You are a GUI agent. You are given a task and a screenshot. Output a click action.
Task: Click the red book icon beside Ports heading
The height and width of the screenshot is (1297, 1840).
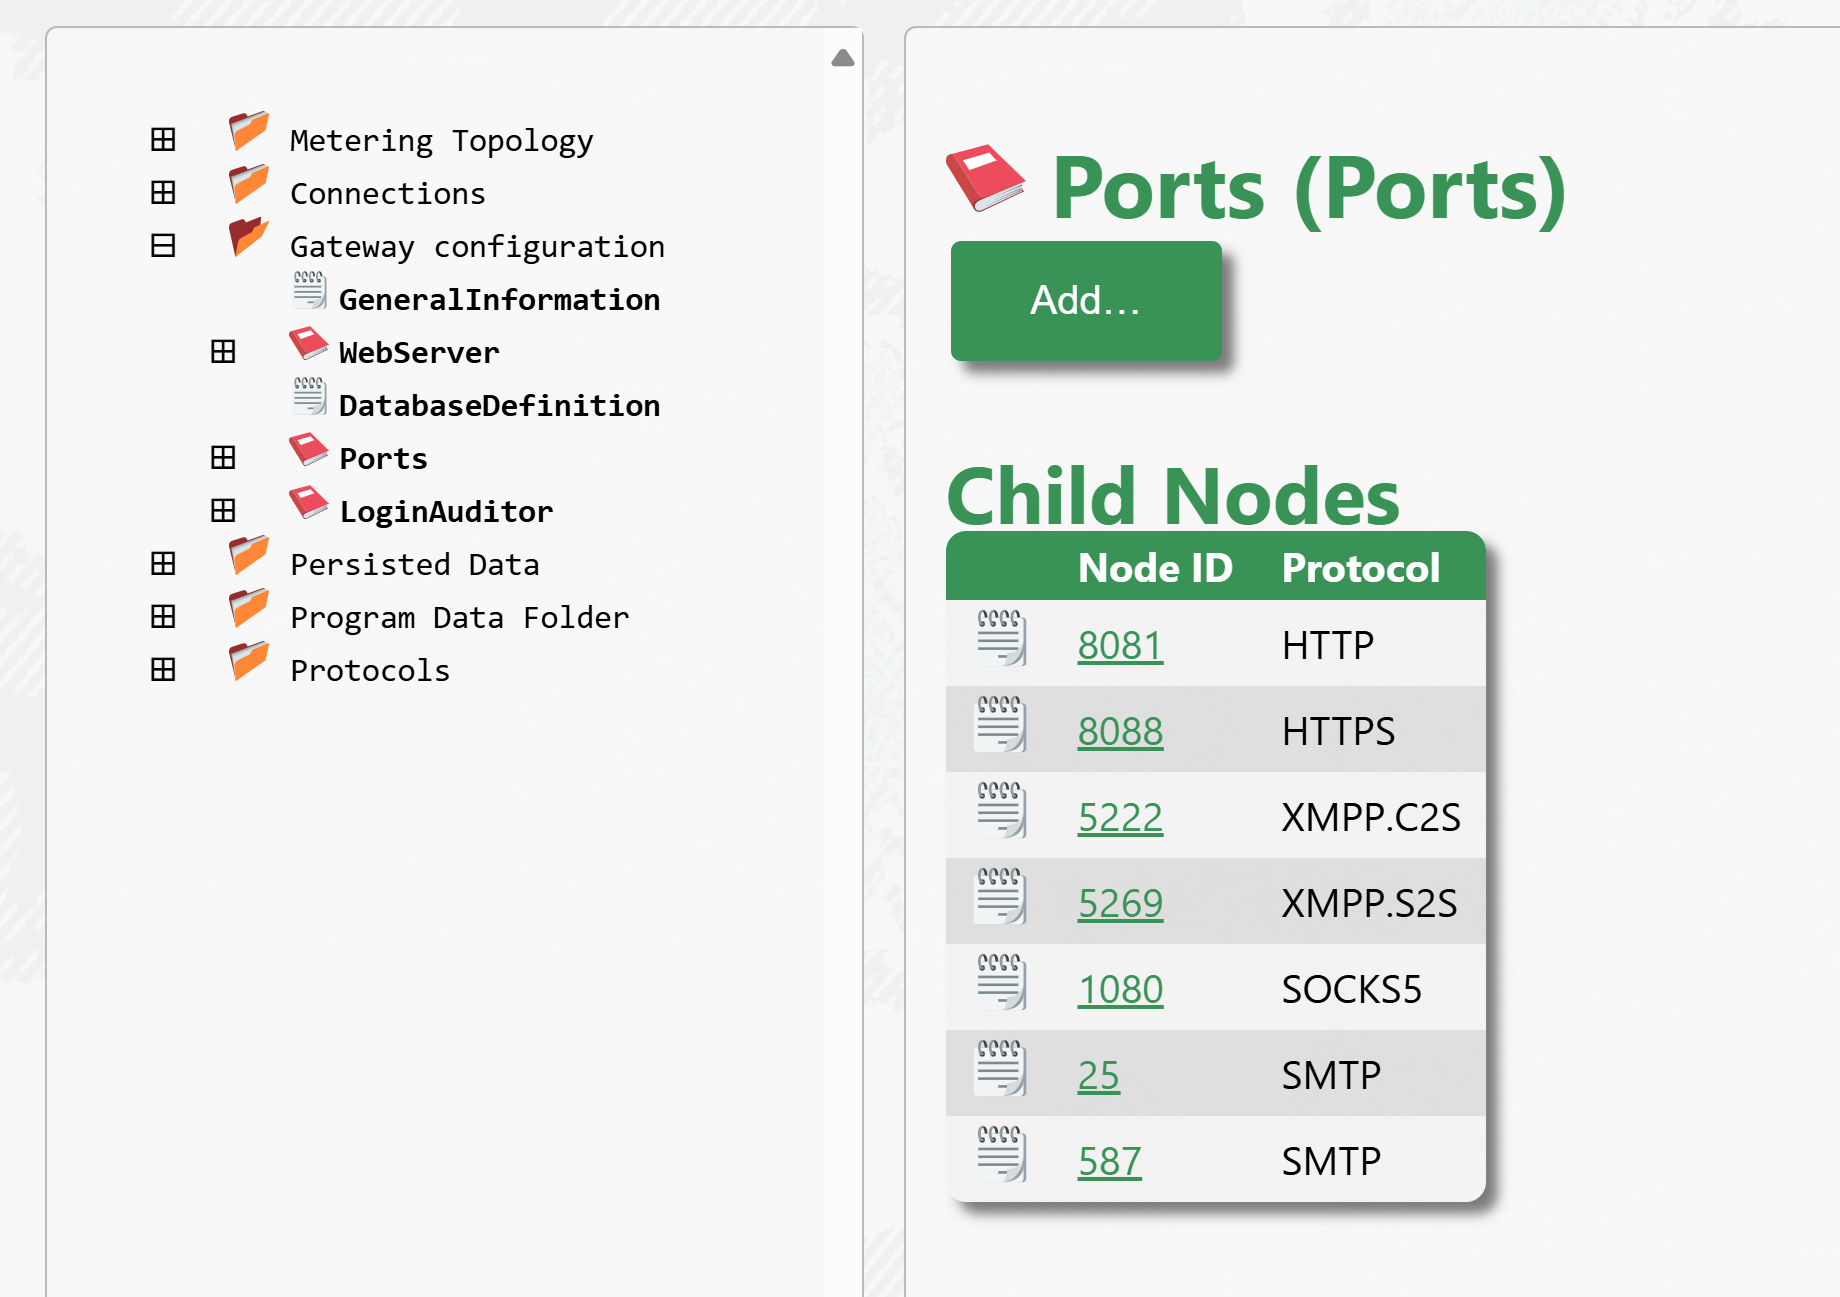tap(986, 179)
